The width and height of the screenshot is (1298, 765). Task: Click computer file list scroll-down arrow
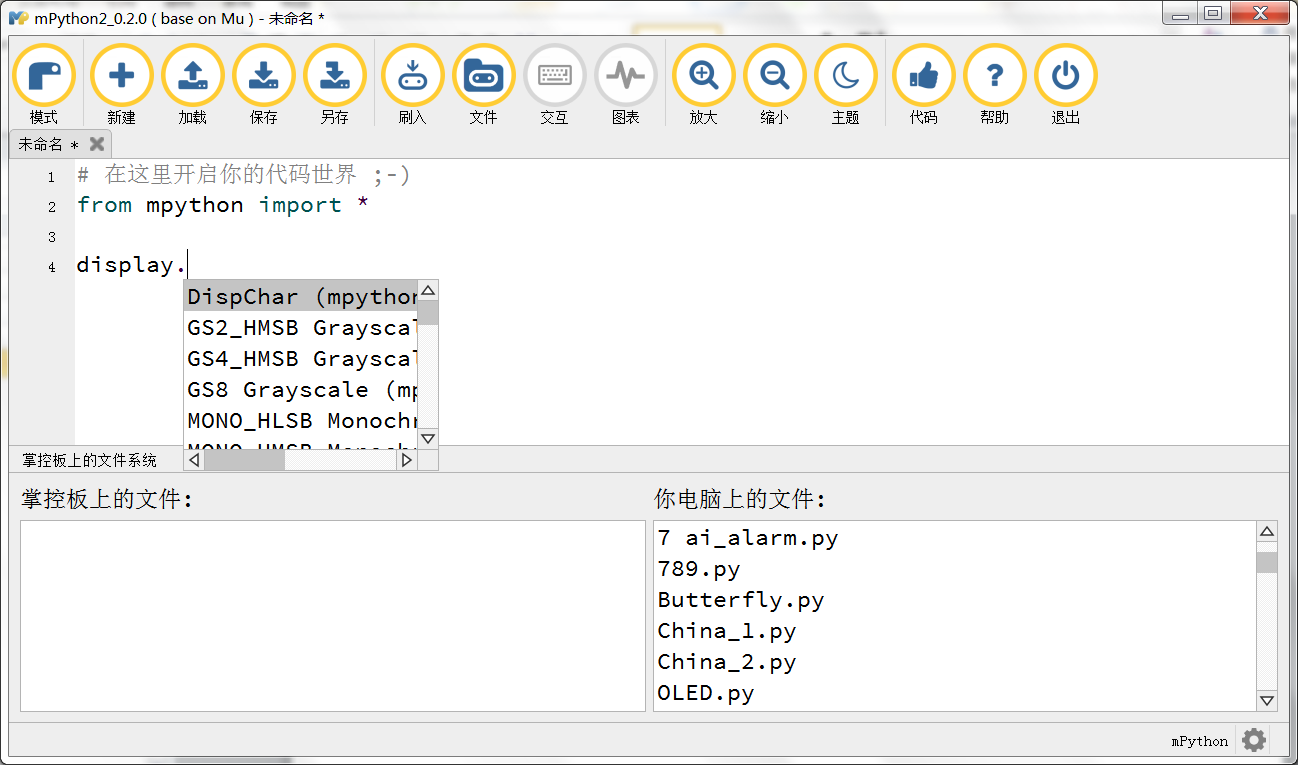(x=1267, y=700)
